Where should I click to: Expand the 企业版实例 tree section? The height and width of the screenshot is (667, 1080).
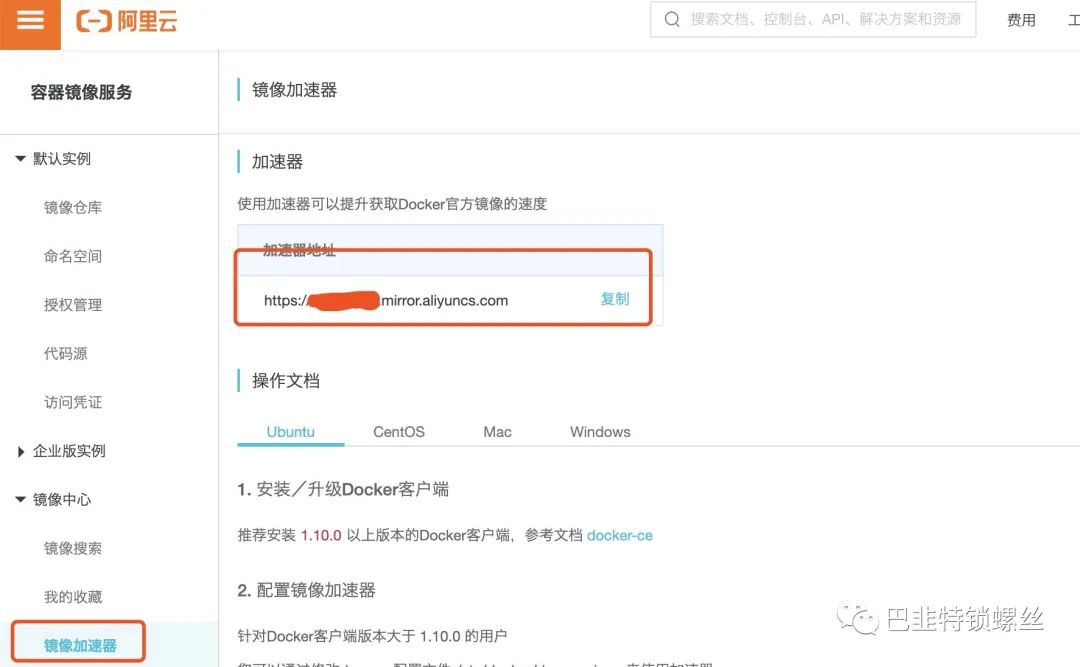click(21, 451)
